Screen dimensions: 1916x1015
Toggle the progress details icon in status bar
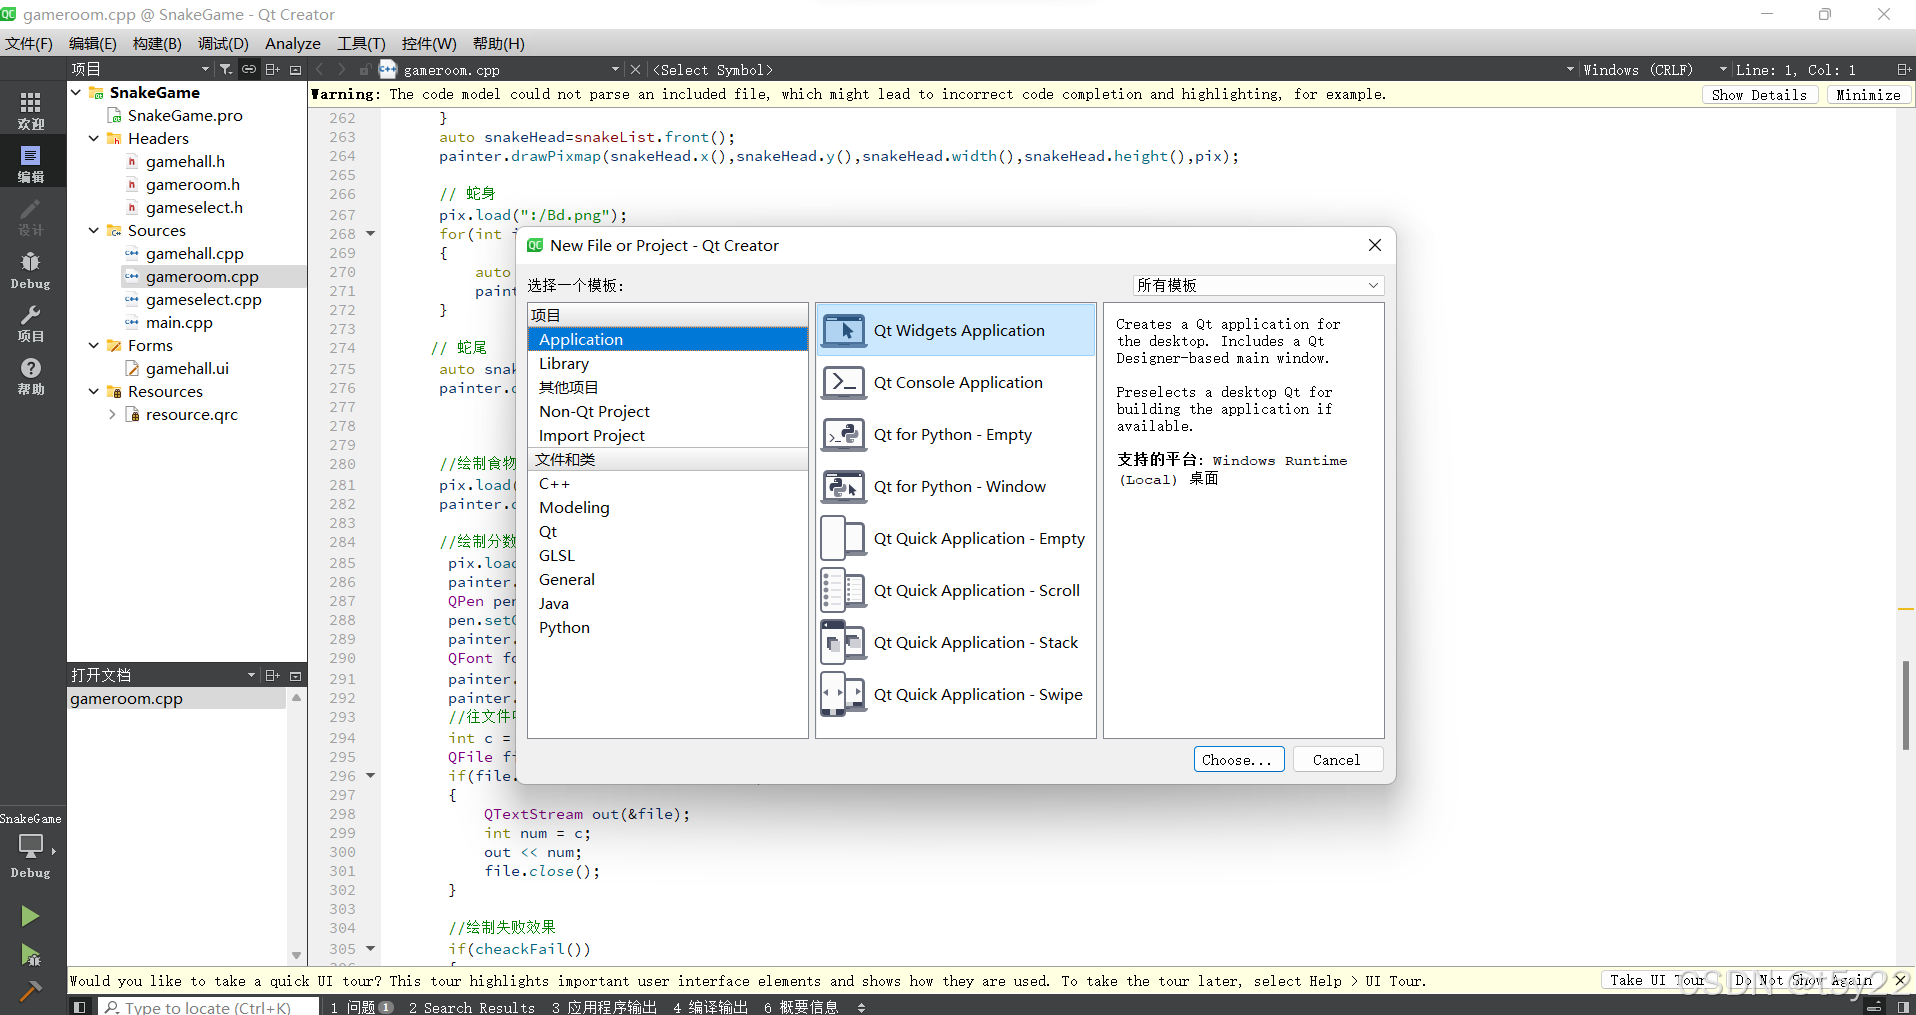point(1875,1006)
